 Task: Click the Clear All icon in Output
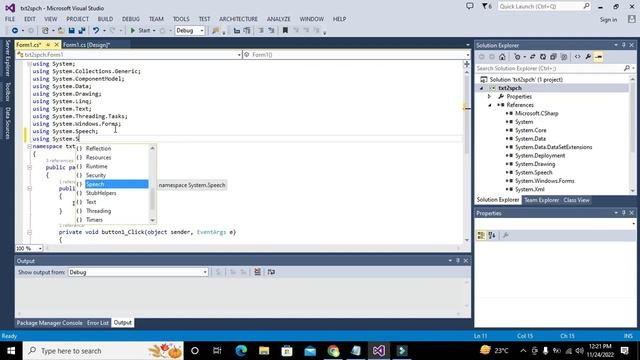(x=258, y=272)
